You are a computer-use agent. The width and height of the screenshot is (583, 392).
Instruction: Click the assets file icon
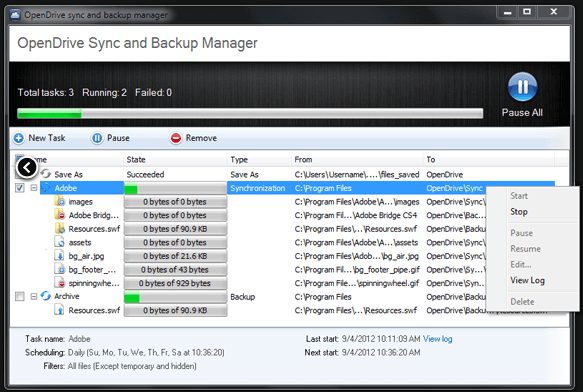point(59,242)
